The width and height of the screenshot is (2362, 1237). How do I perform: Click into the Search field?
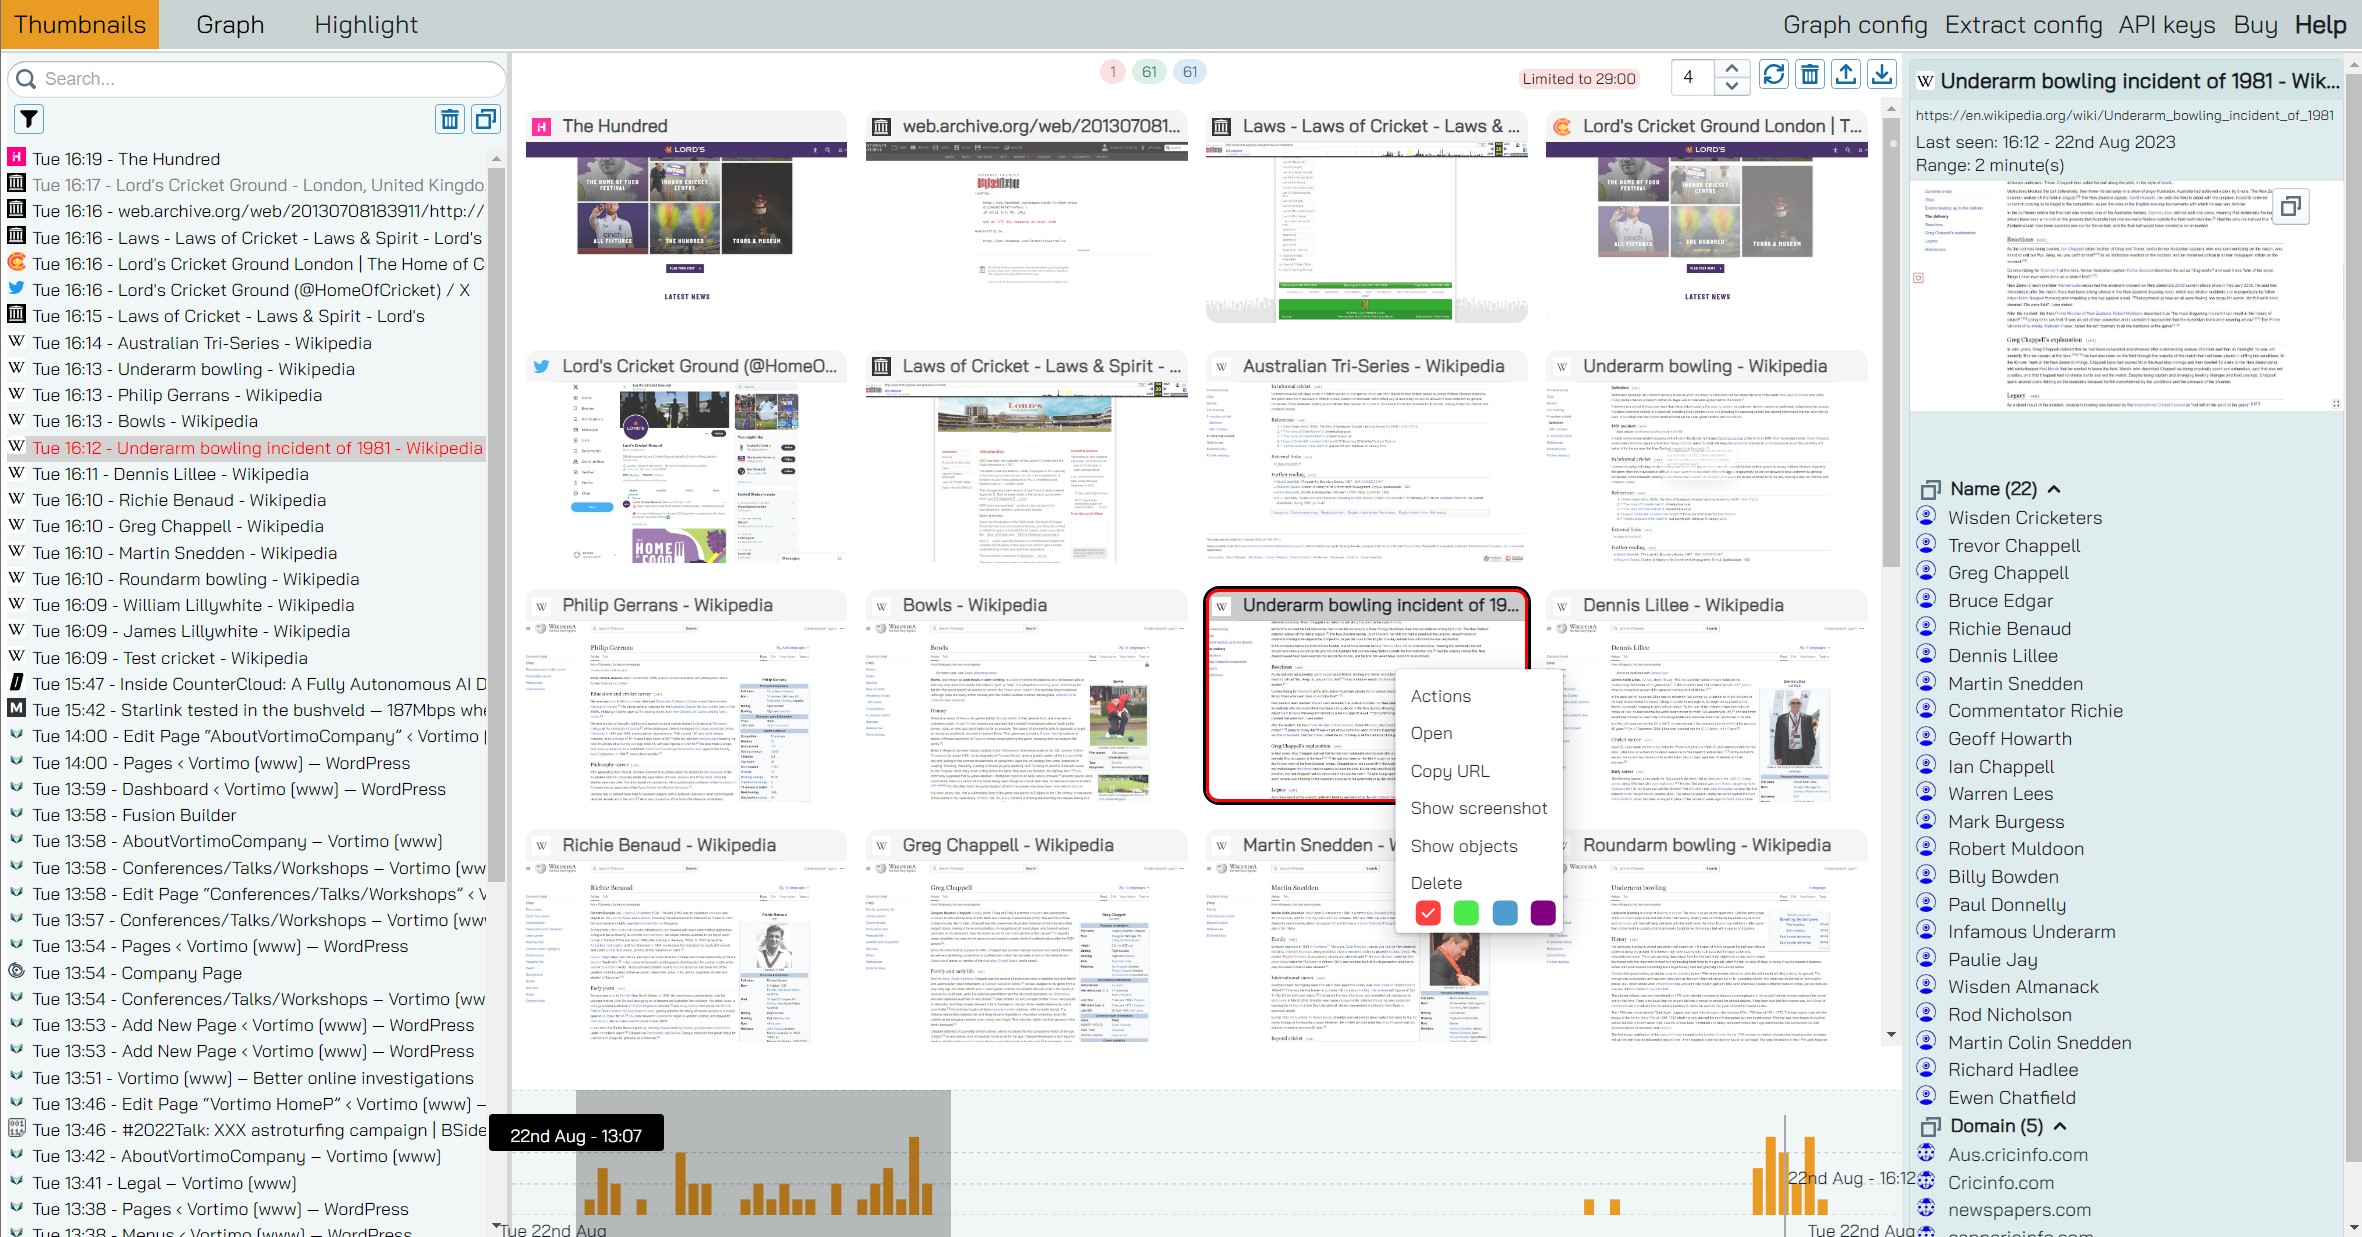coord(257,79)
